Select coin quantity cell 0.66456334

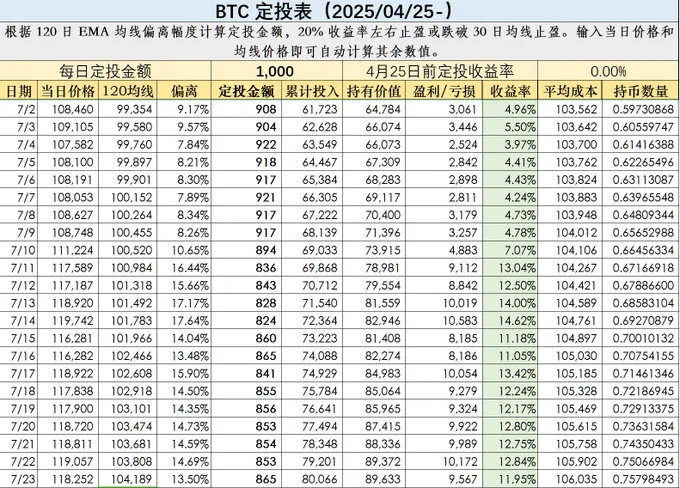(x=641, y=250)
